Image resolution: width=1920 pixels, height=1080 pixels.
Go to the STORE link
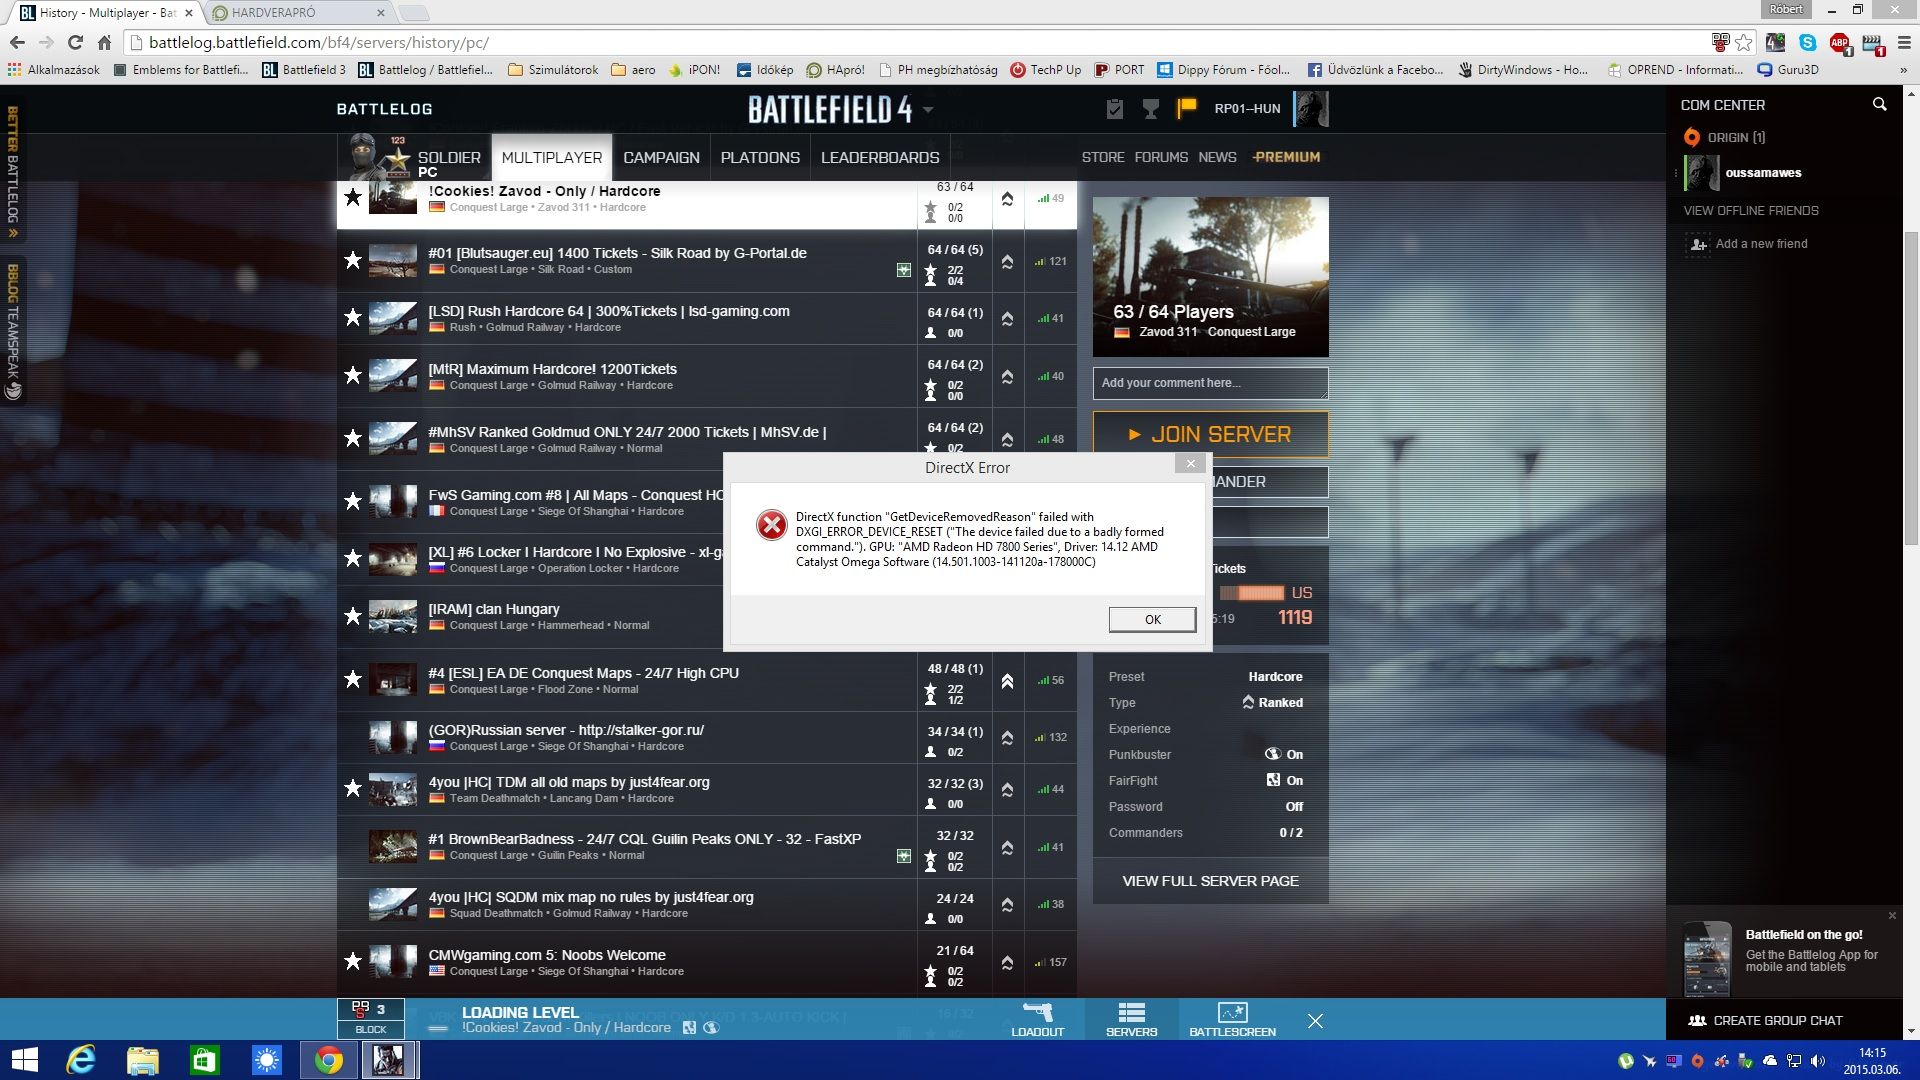tap(1103, 157)
